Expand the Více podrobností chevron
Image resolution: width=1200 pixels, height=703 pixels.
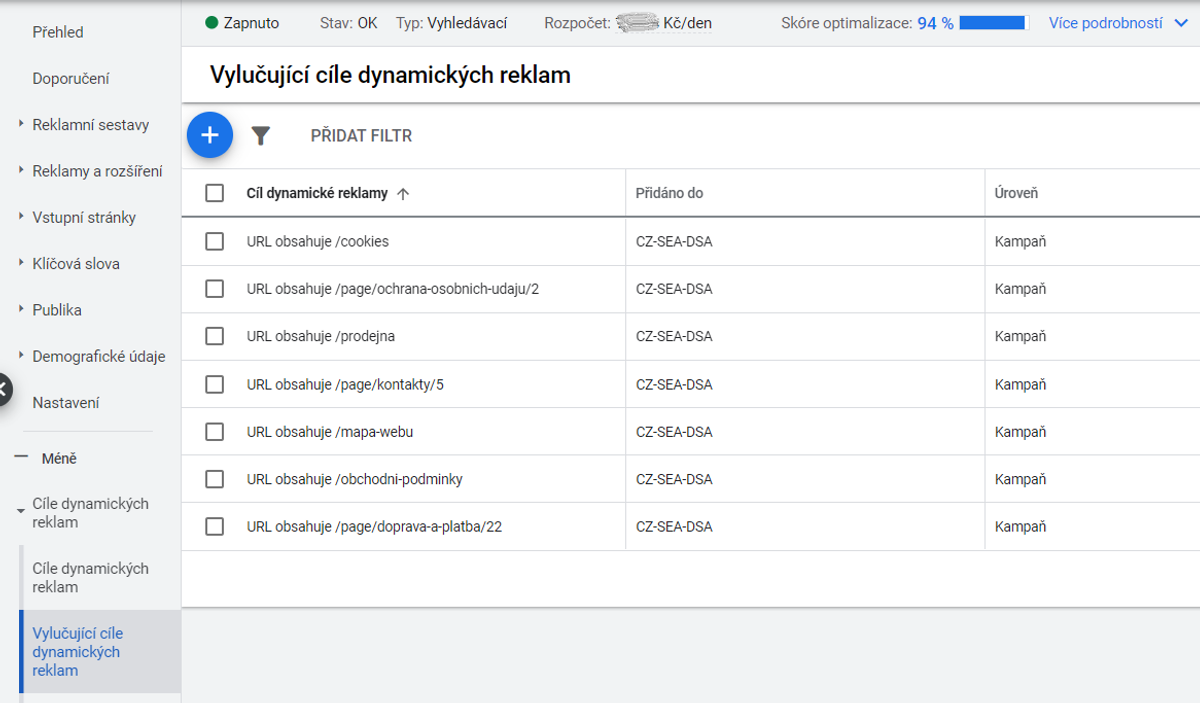(x=1179, y=23)
